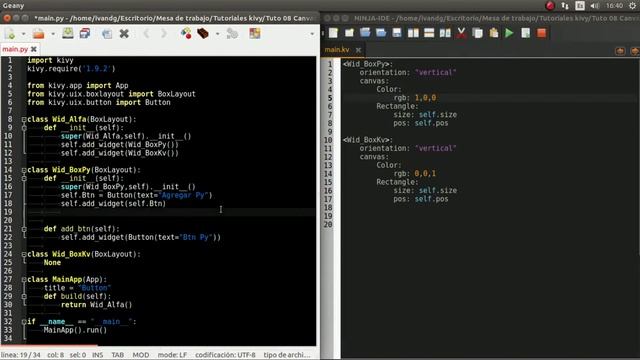The image size is (640, 360).
Task: Click Geany's Build brick icon
Action: (x=203, y=33)
